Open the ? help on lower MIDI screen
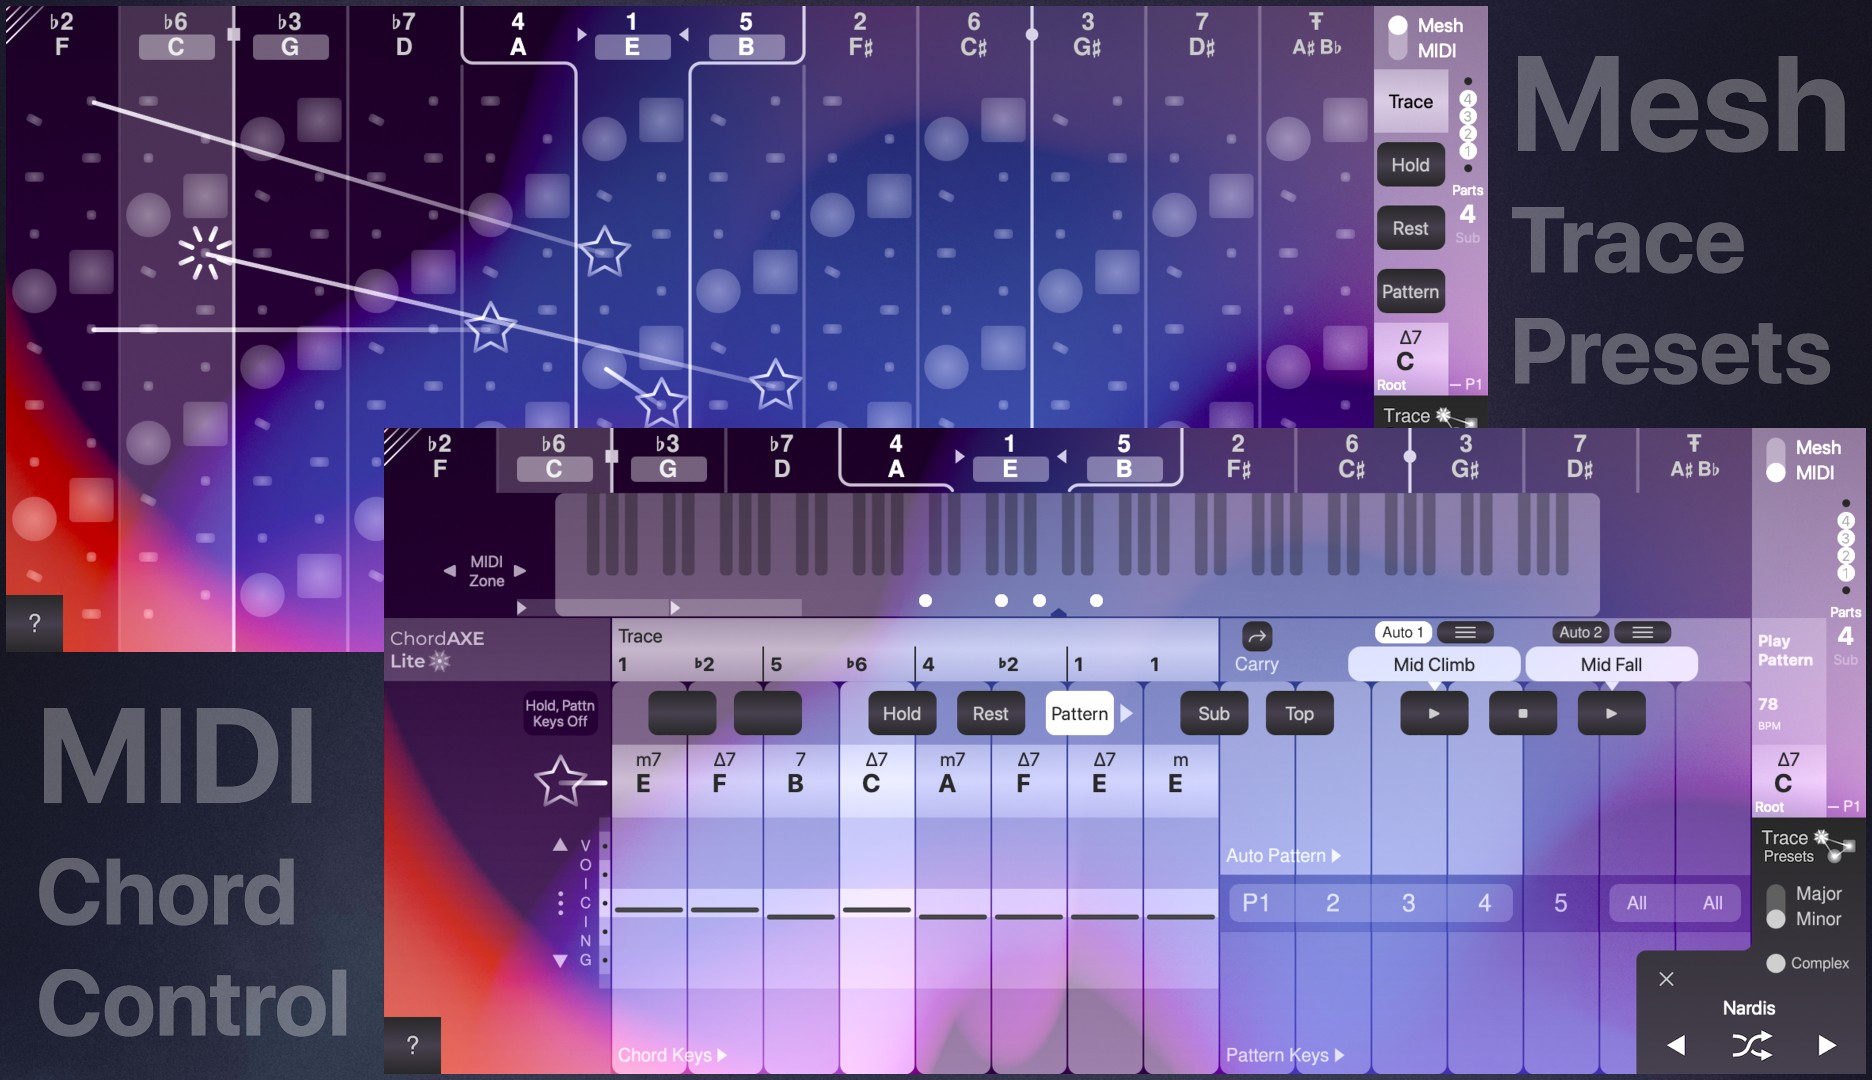The image size is (1872, 1080). (412, 1045)
